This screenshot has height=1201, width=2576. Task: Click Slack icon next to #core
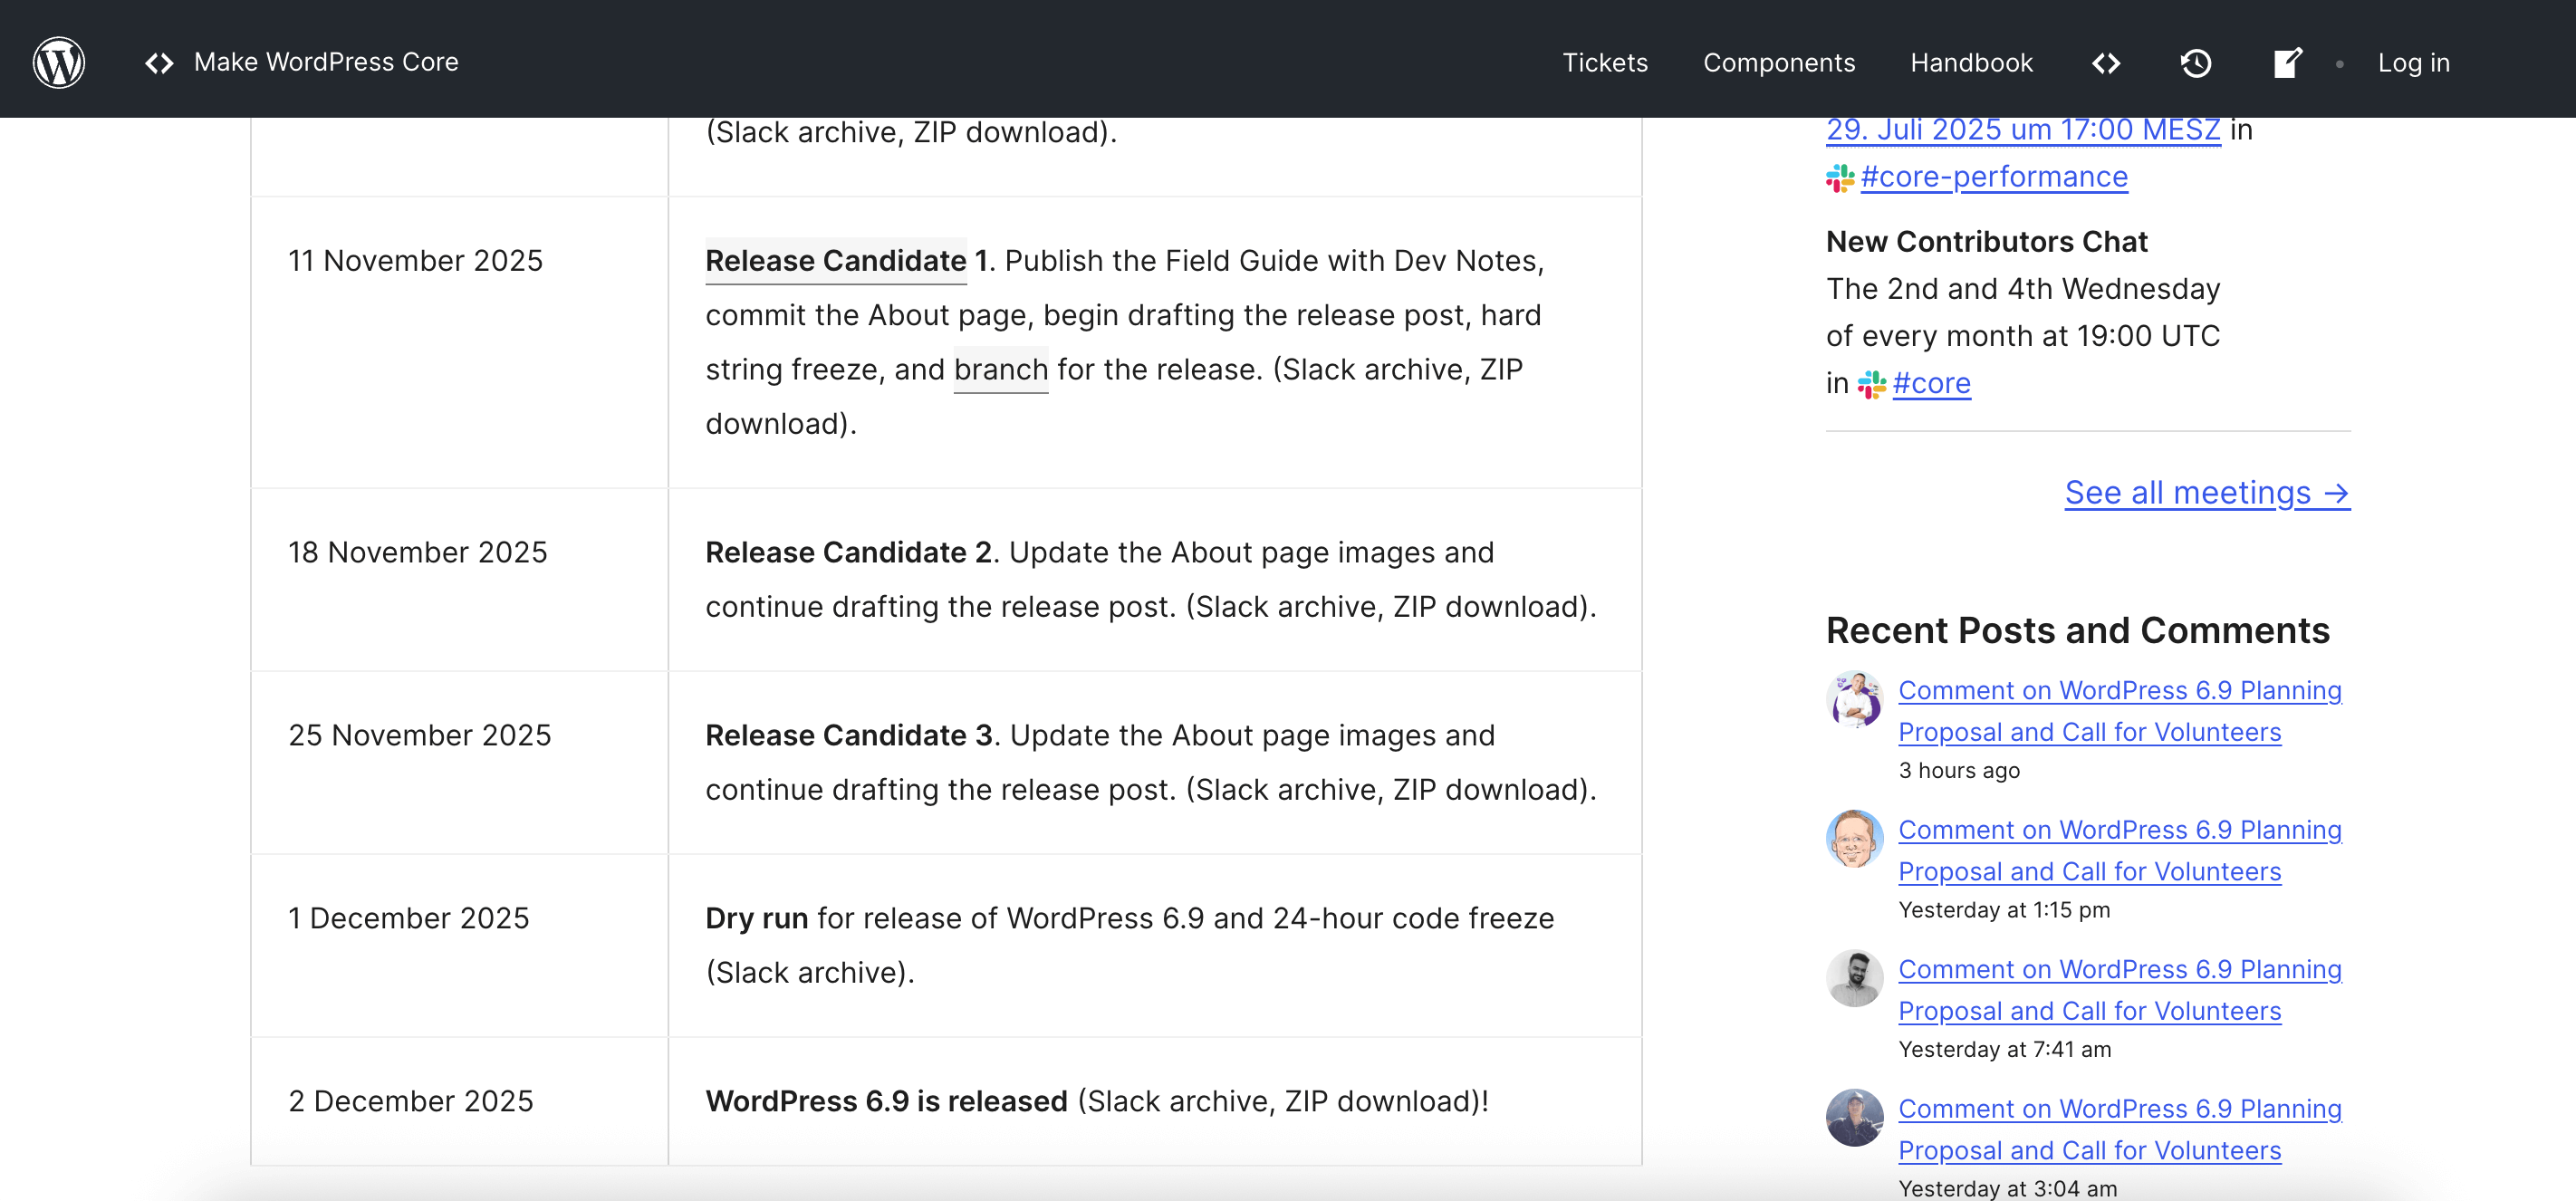click(x=1871, y=384)
